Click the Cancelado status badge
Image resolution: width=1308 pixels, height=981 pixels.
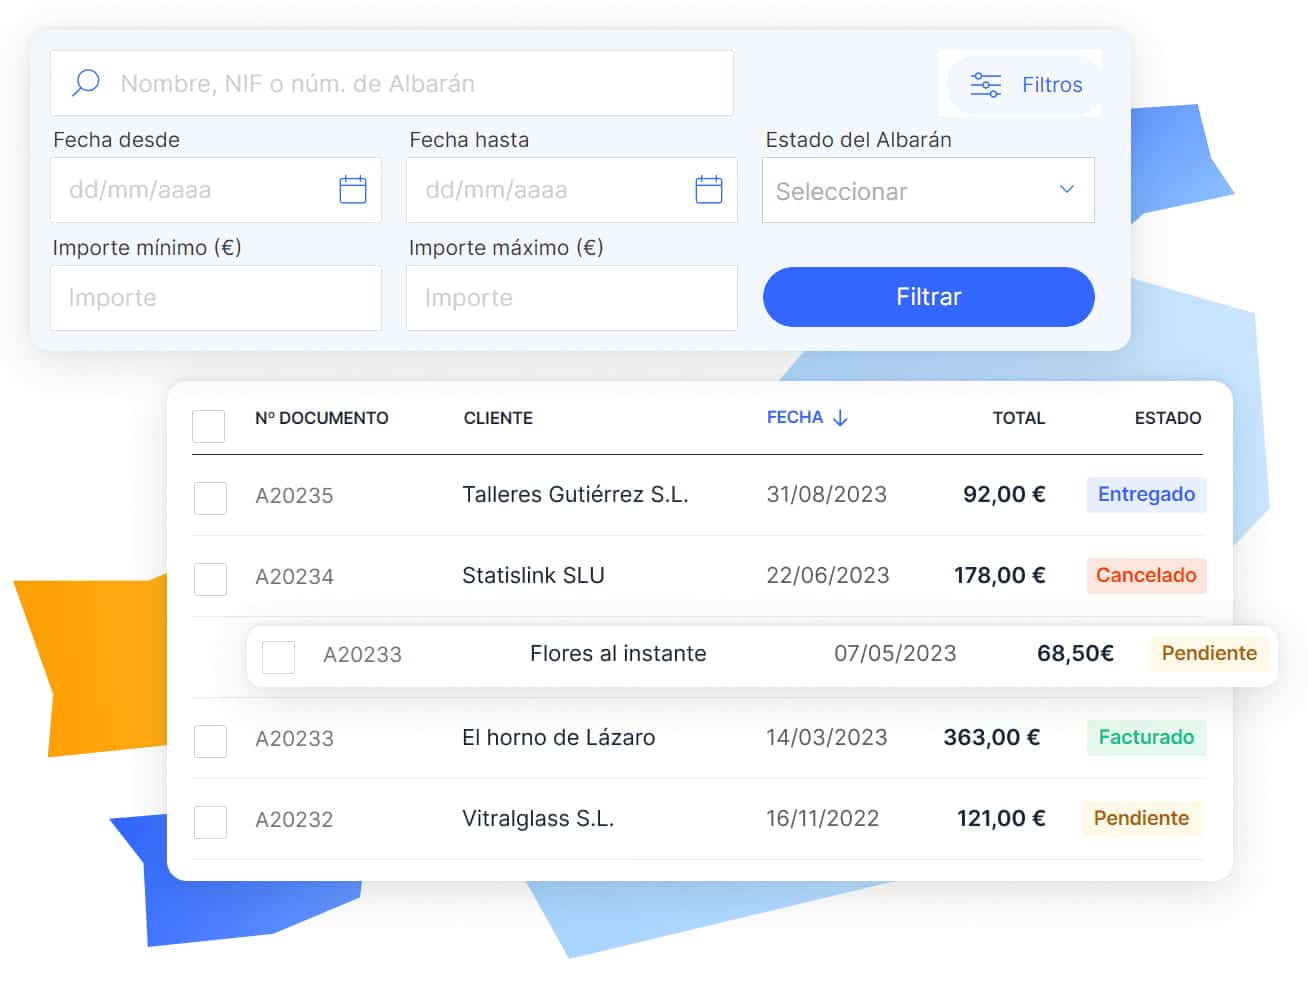1146,575
